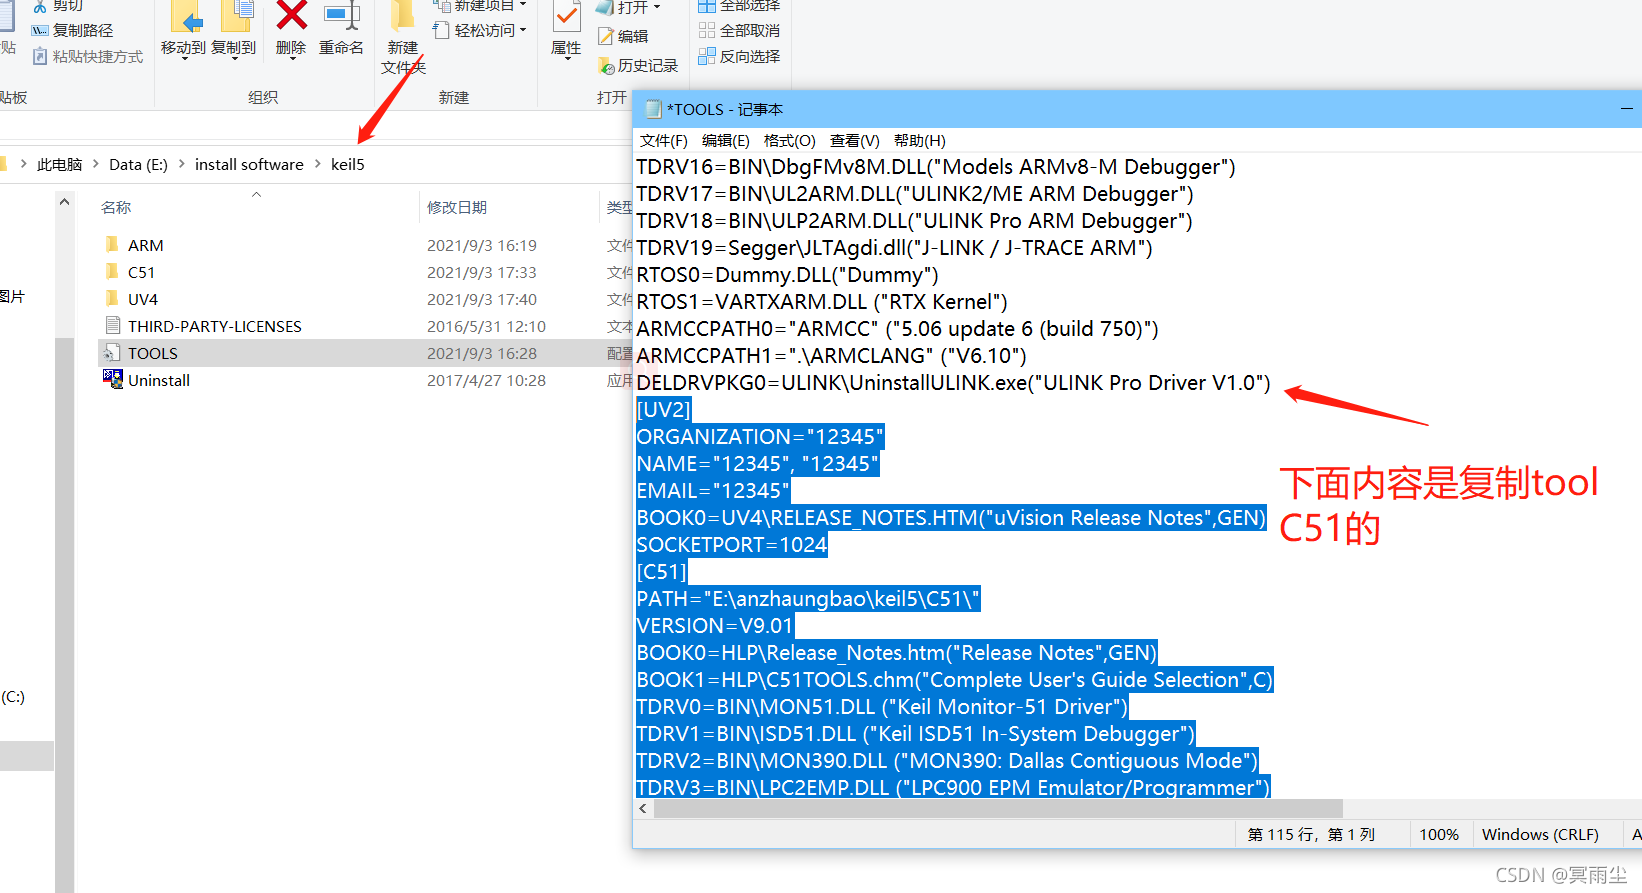
Task: Click Paste shortcut (粘贴快捷方式) button
Action: point(88,57)
